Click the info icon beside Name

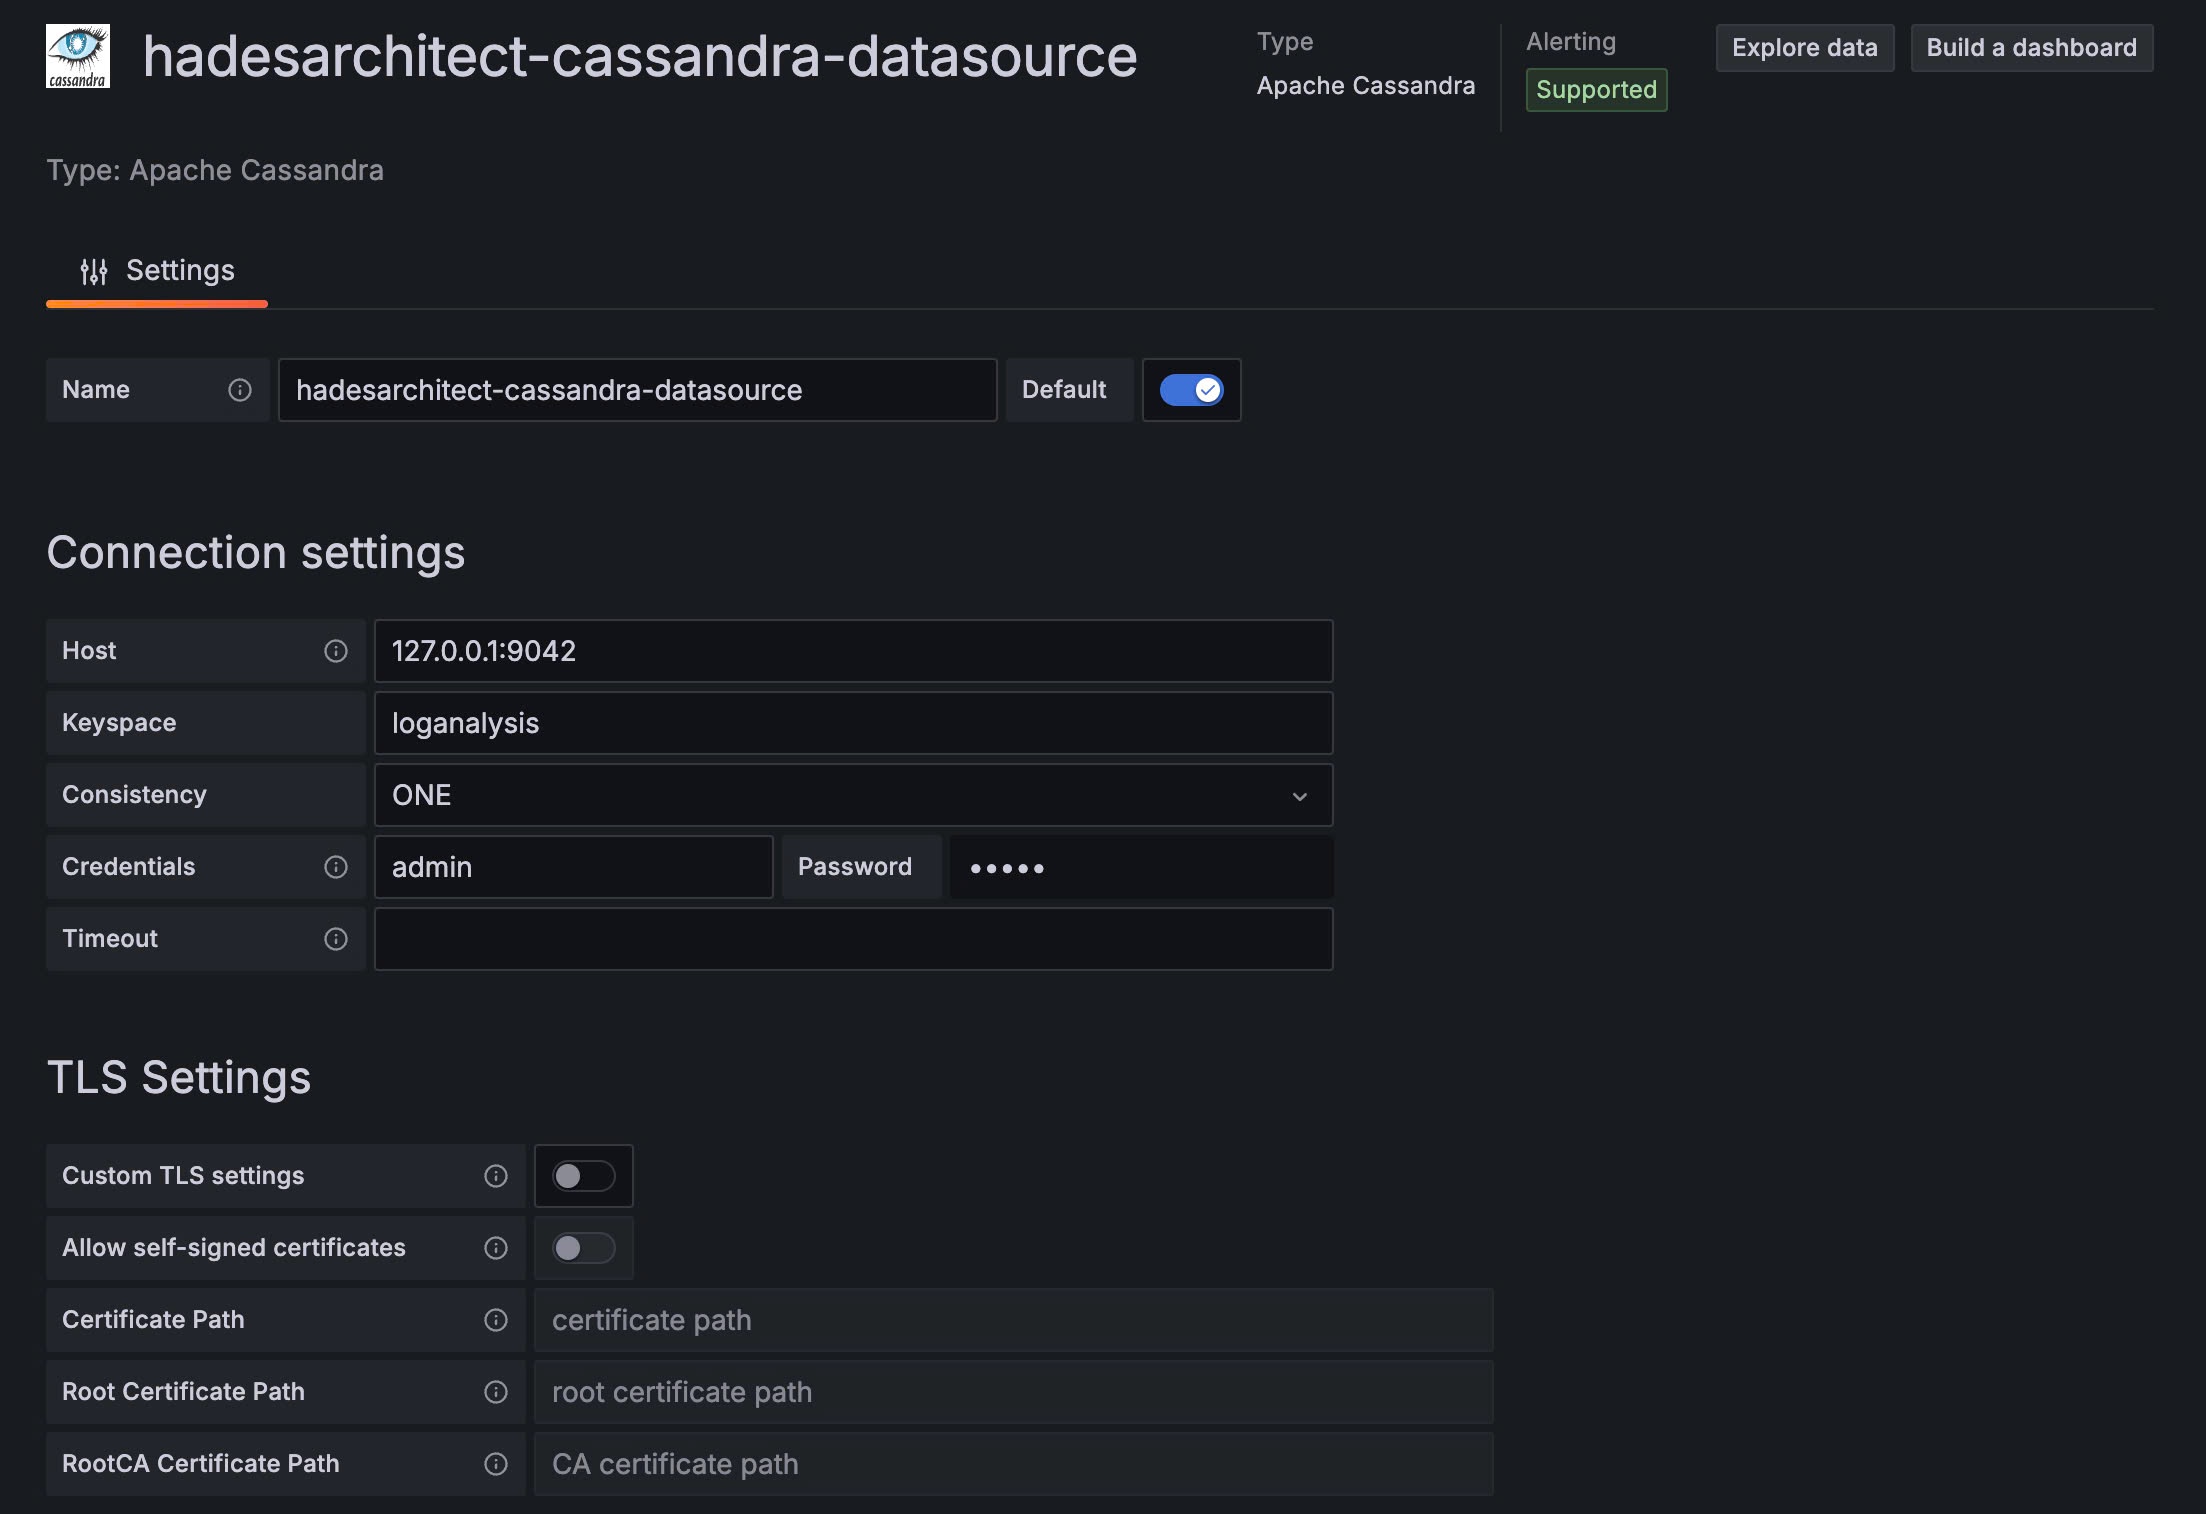(x=240, y=390)
